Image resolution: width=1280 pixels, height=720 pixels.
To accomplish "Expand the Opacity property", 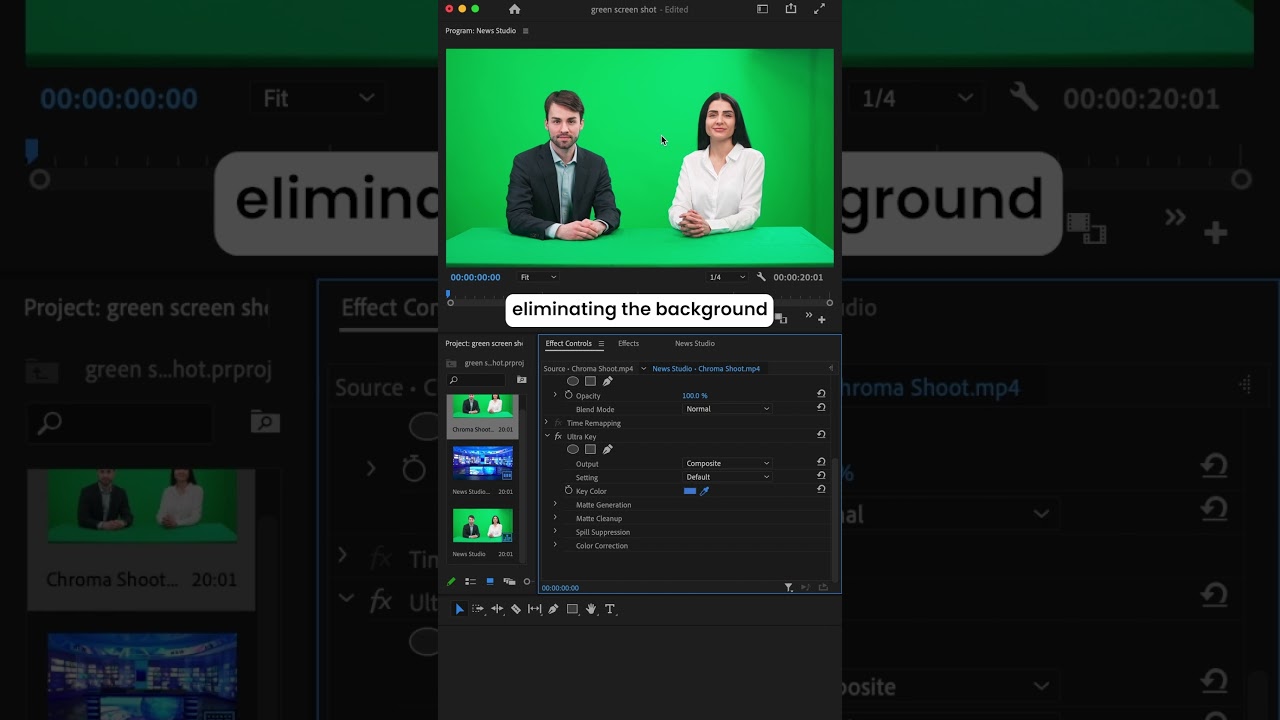I will (555, 395).
